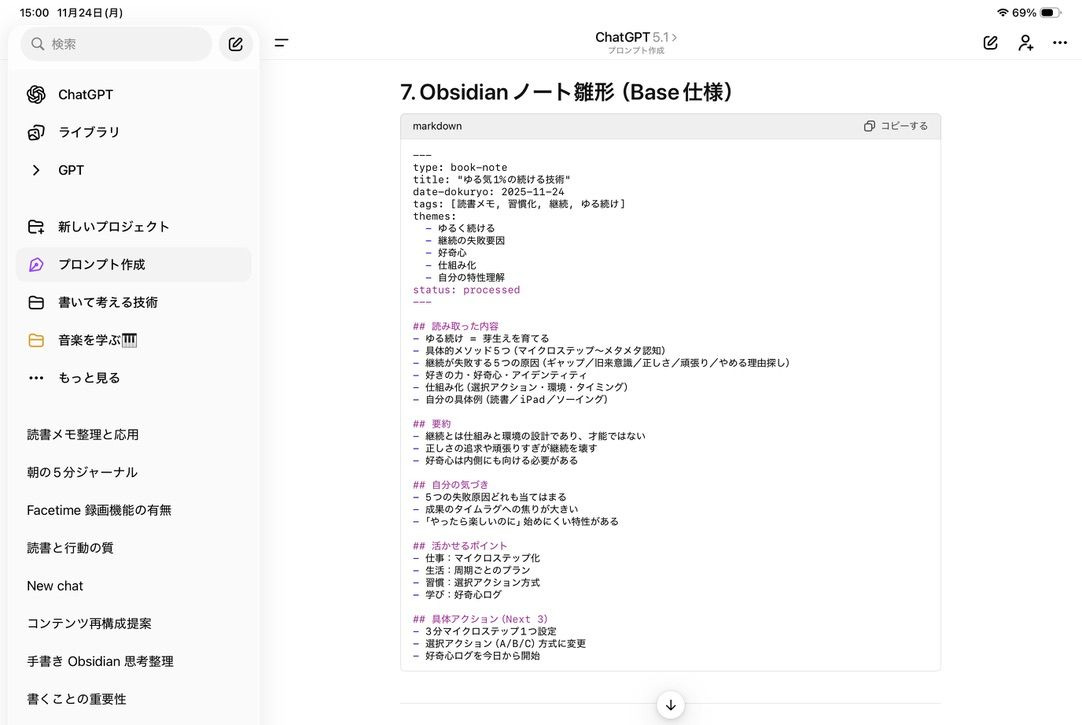Click the scroll-to-bottom arrow
The width and height of the screenshot is (1082, 725).
coord(670,704)
